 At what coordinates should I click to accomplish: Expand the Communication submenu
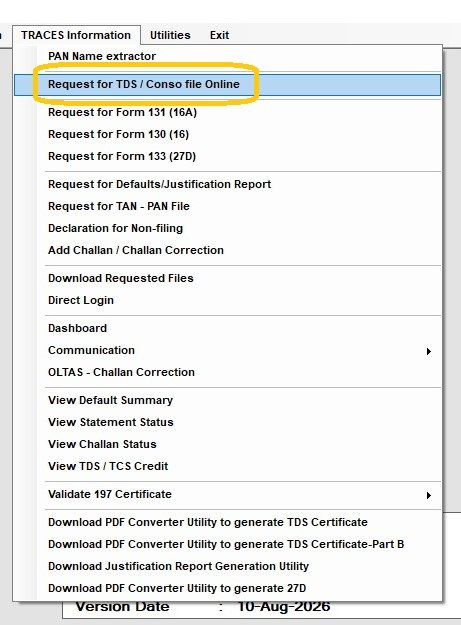228,350
